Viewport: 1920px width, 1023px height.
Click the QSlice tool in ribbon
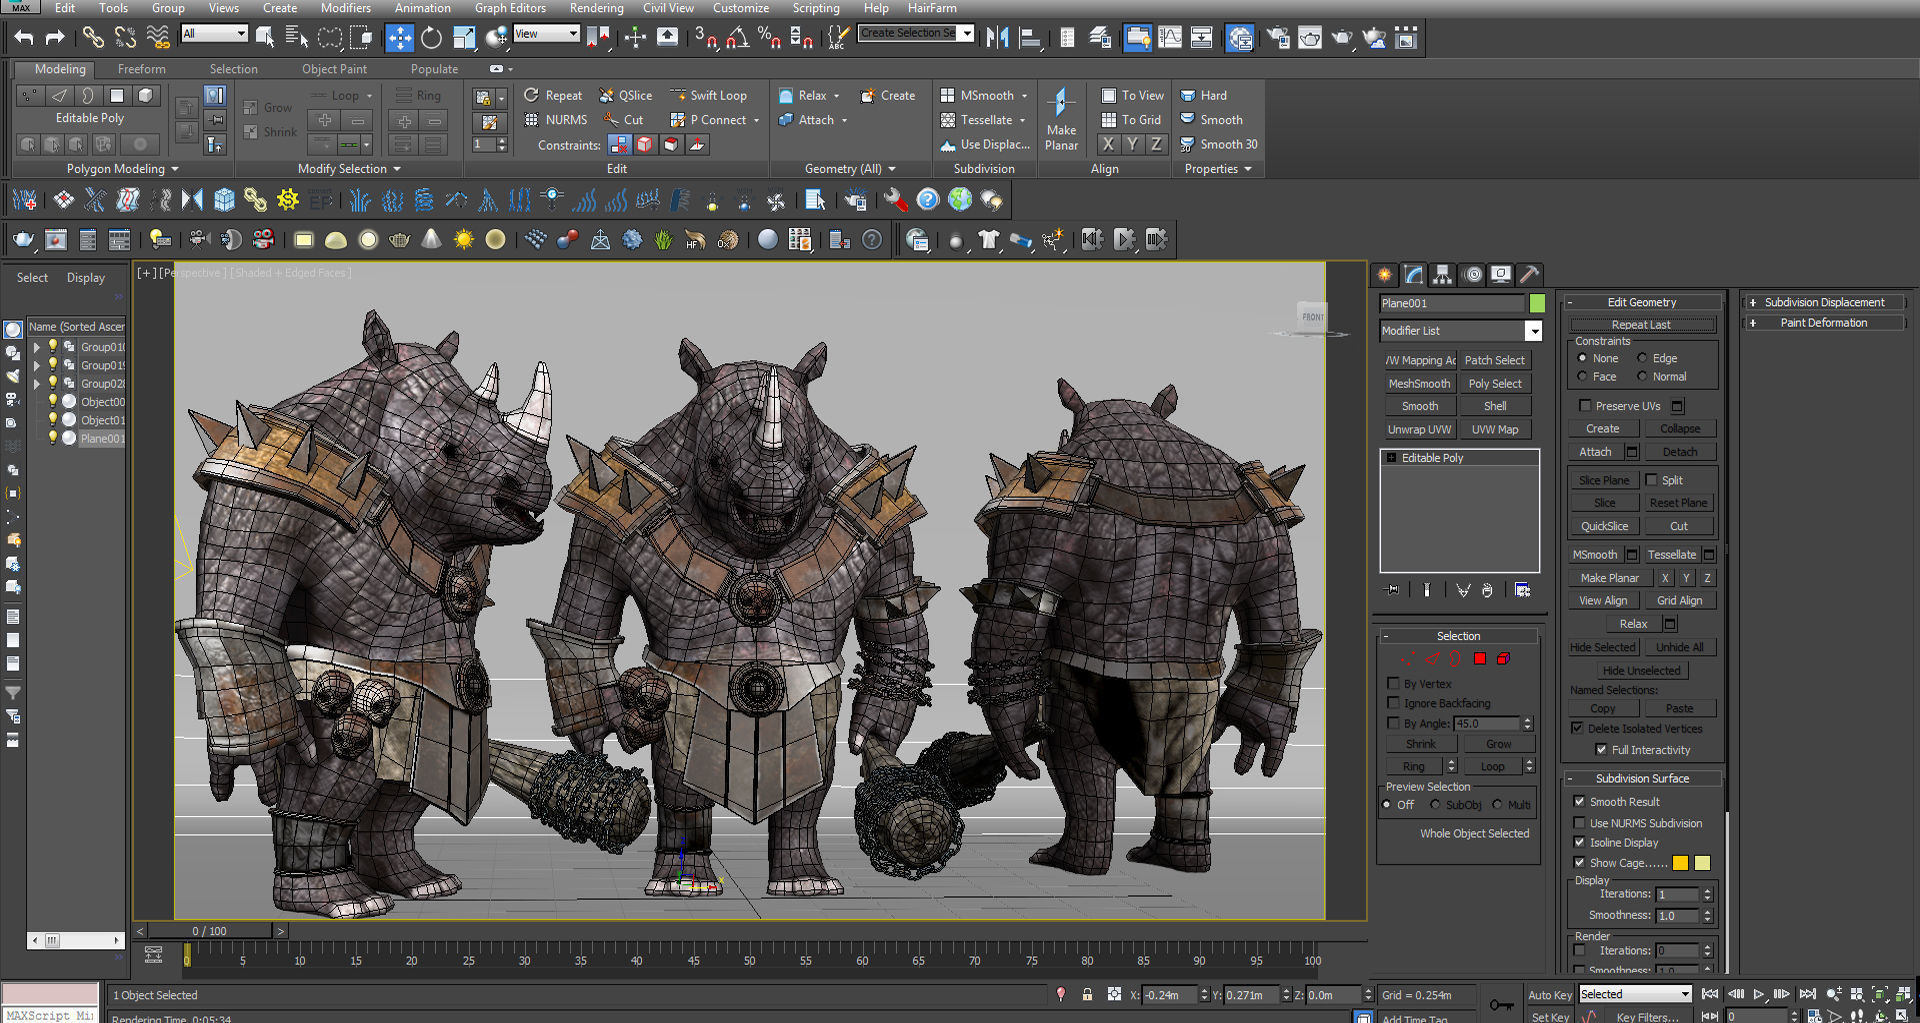pos(626,95)
